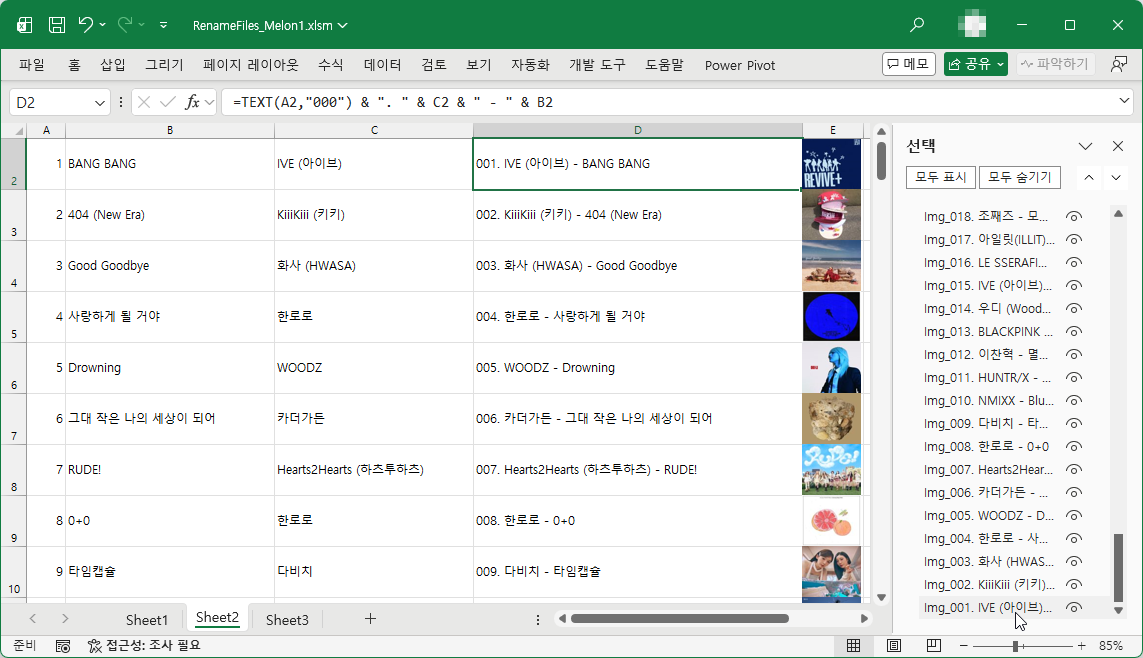Hide the Img_007 Hearts2Hearts object
The image size is (1143, 658).
coord(1074,469)
